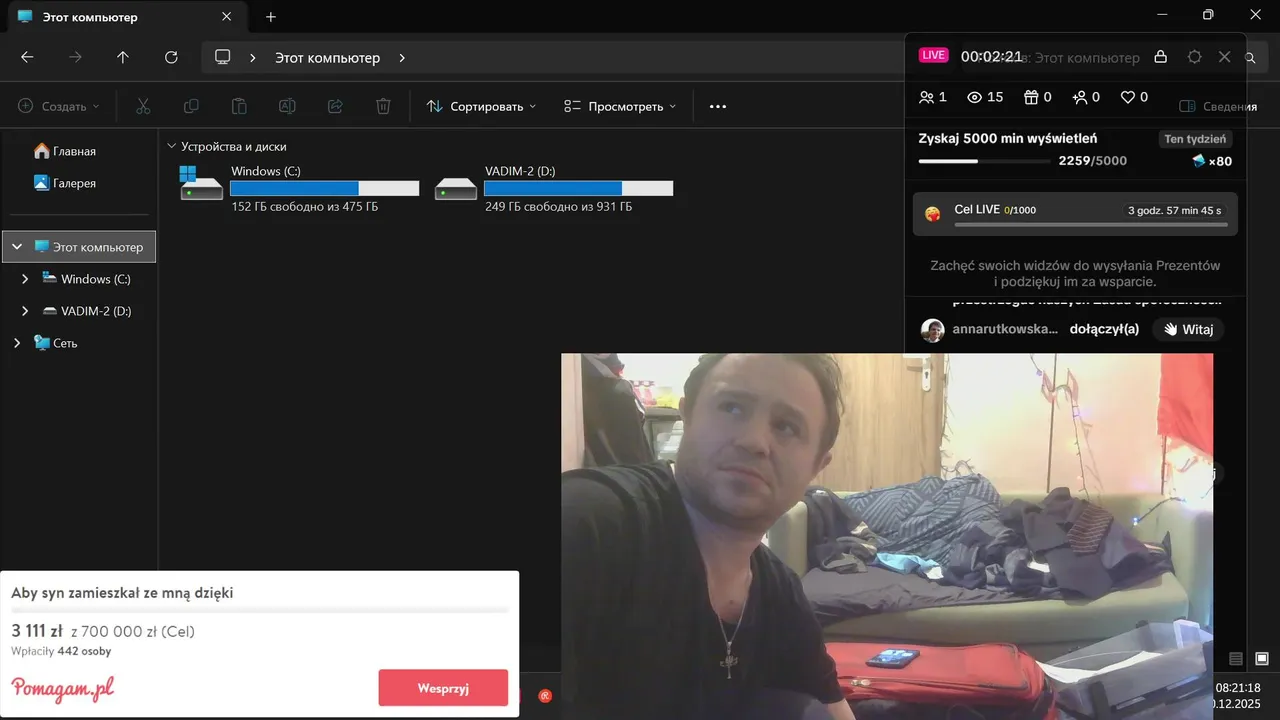Click the Delete trash icon
This screenshot has height=720, width=1280.
pyautogui.click(x=383, y=106)
